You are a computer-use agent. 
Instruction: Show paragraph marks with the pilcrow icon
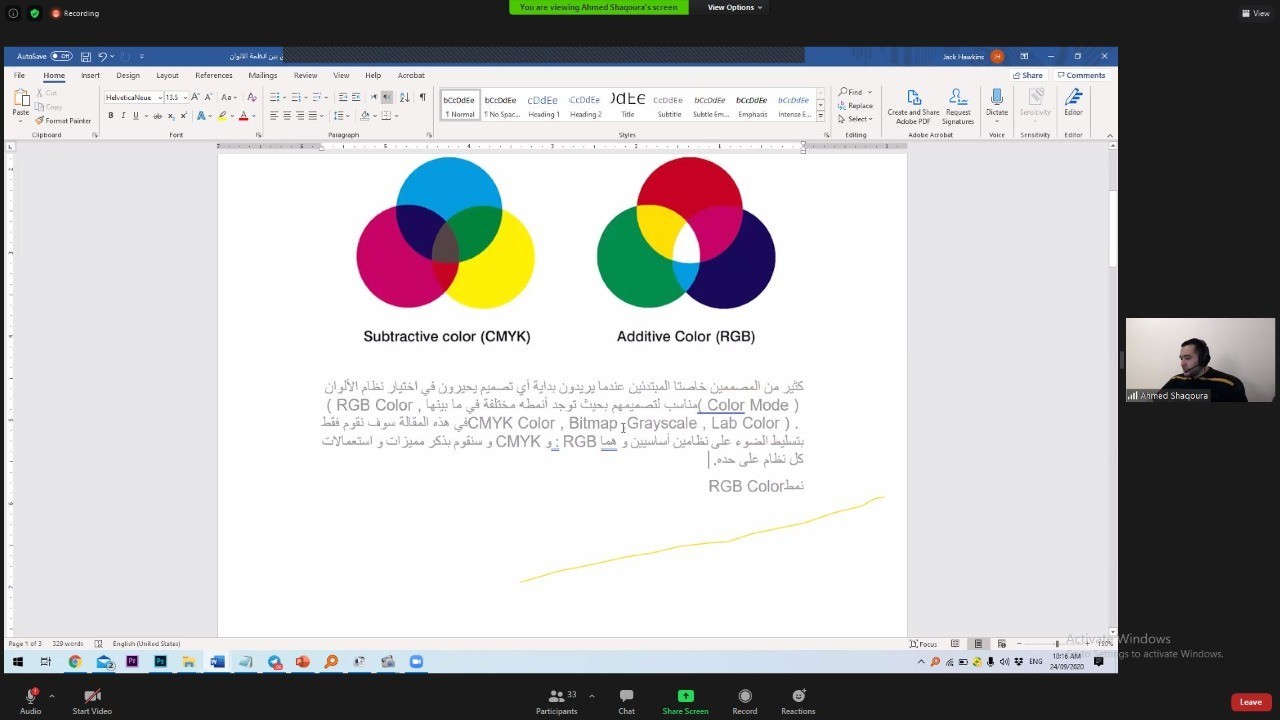[x=422, y=97]
